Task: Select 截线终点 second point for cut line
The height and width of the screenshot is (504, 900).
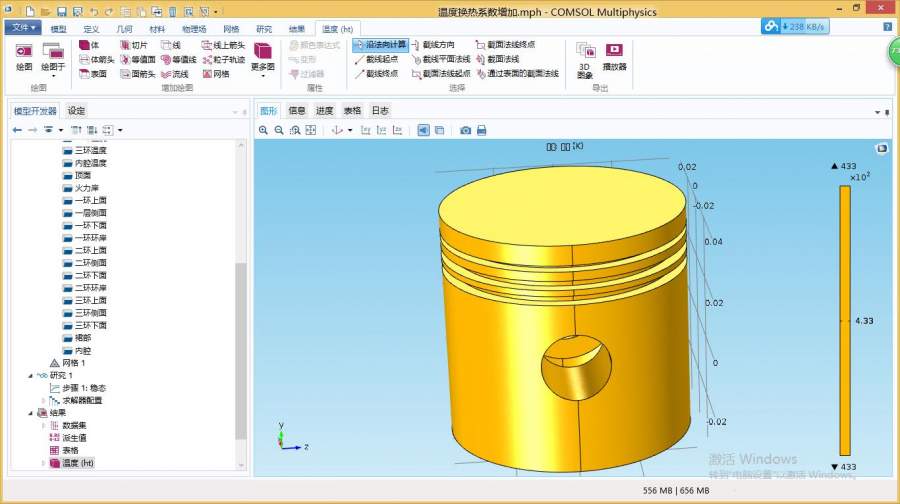Action: pyautogui.click(x=377, y=73)
